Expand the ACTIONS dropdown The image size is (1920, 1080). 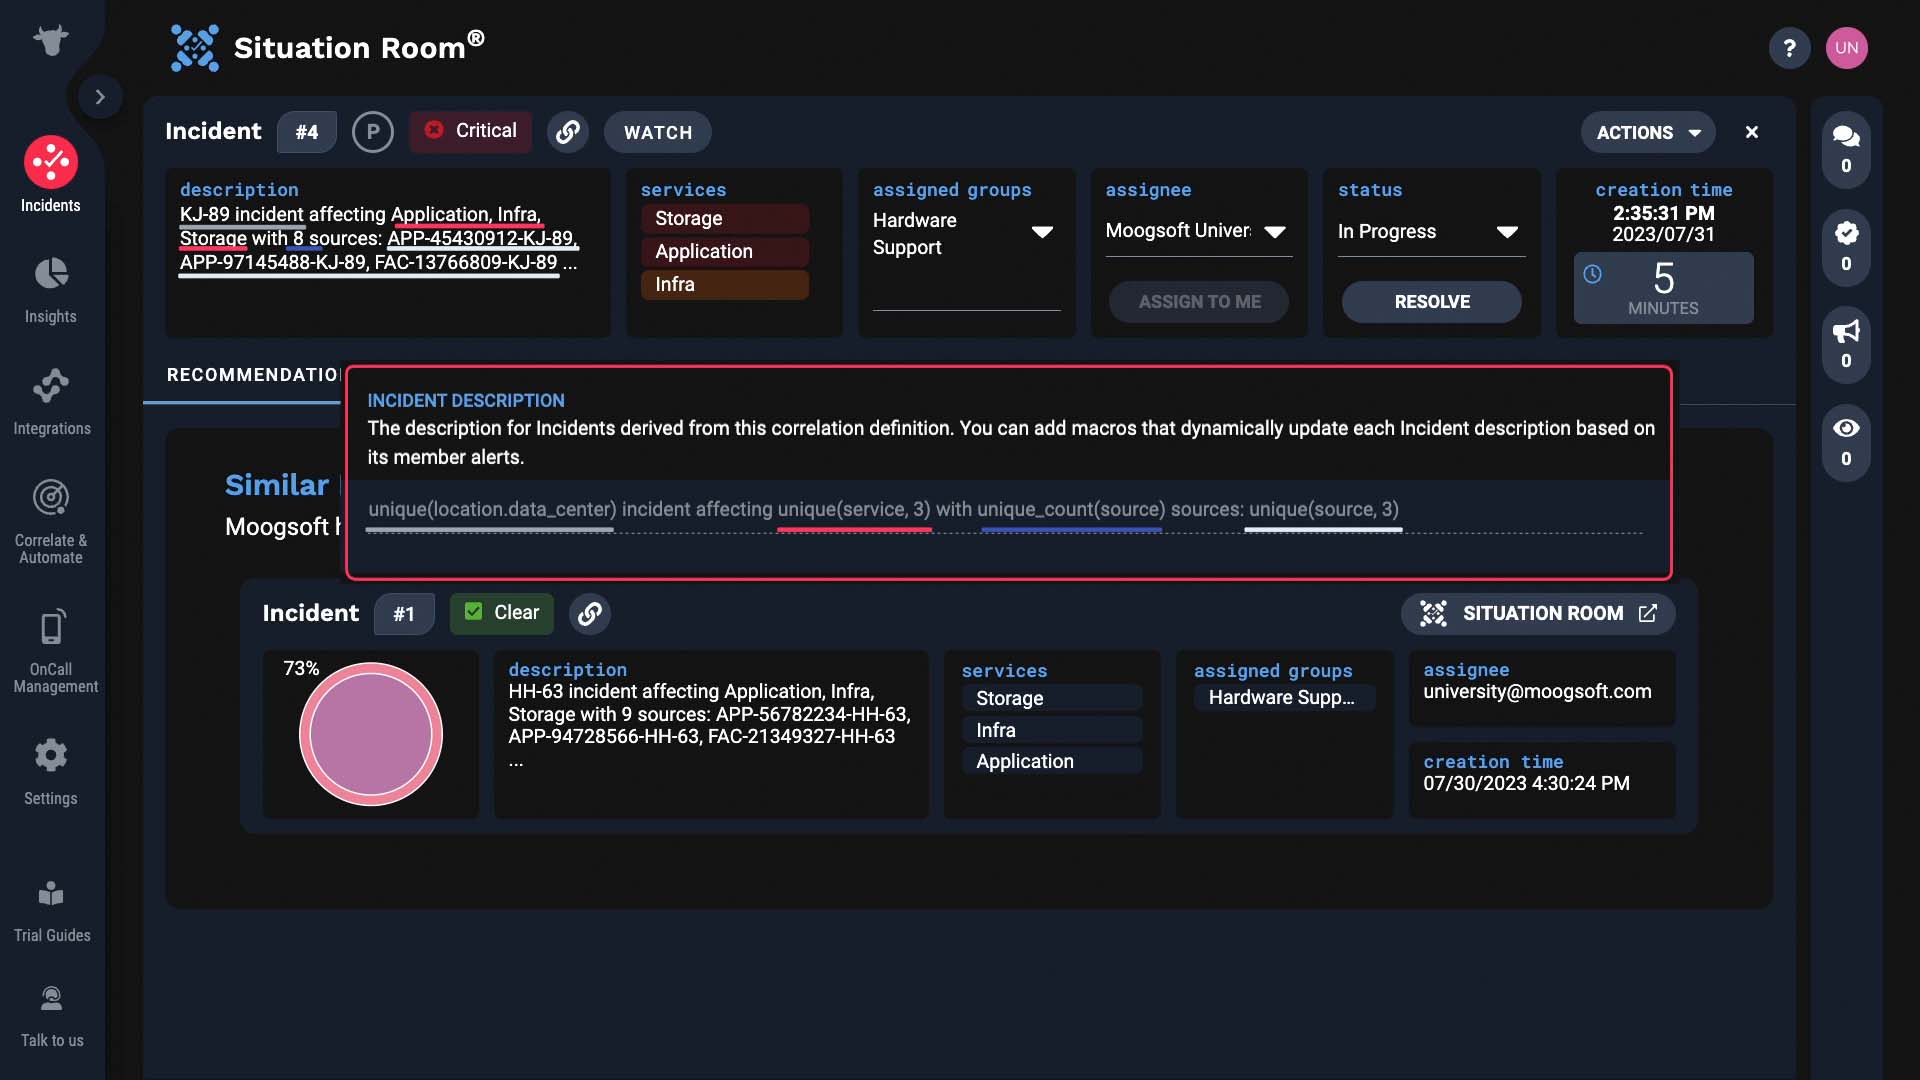[1648, 132]
